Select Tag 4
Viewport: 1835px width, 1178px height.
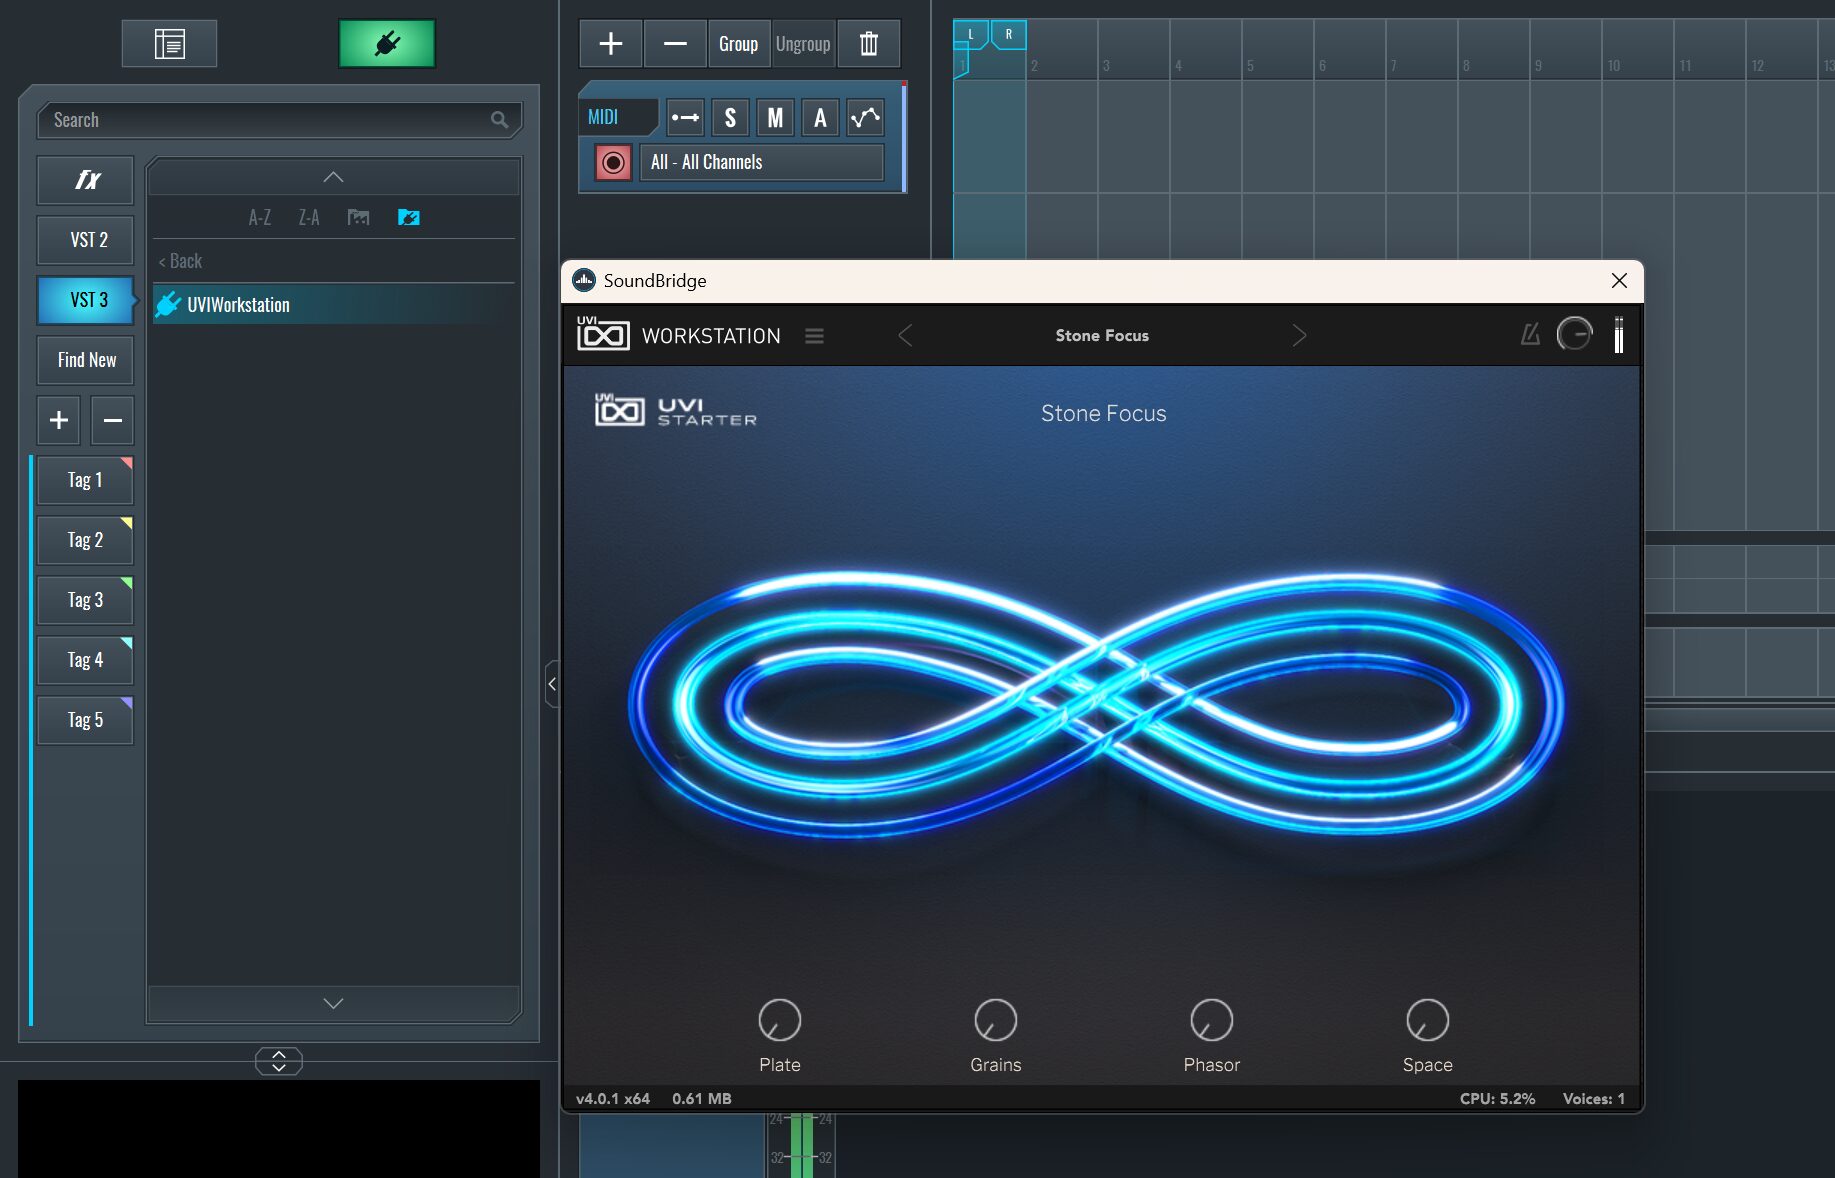[x=85, y=660]
